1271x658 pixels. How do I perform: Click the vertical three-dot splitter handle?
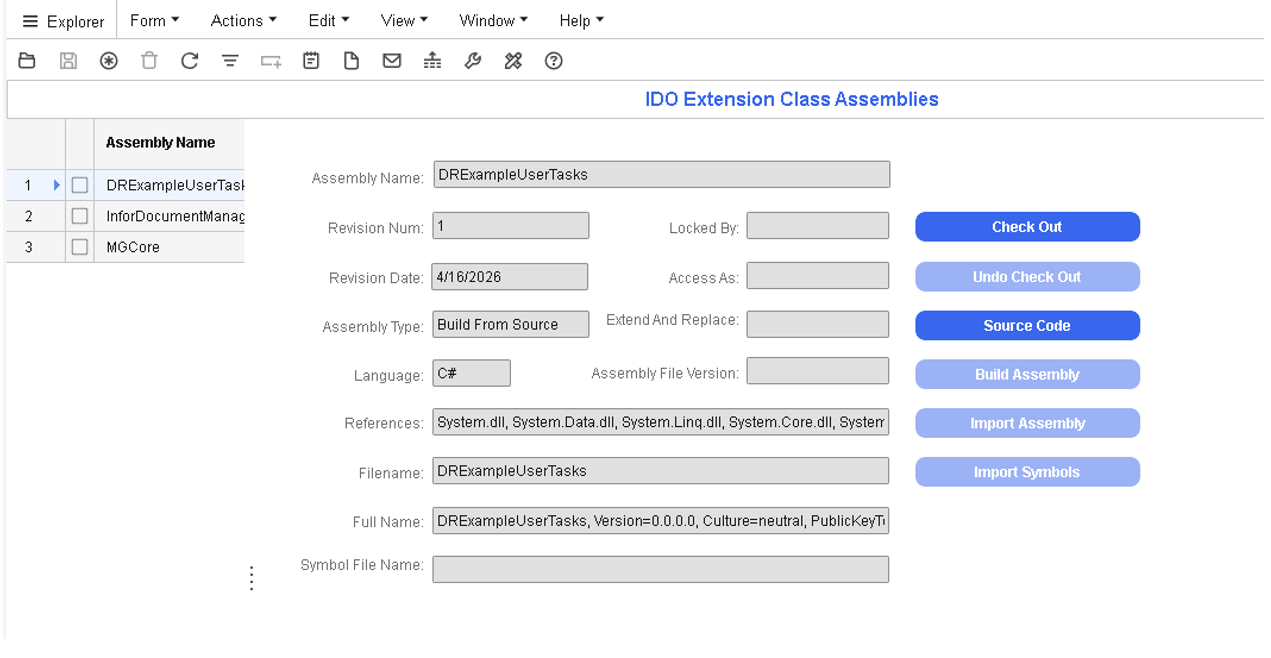(x=251, y=578)
